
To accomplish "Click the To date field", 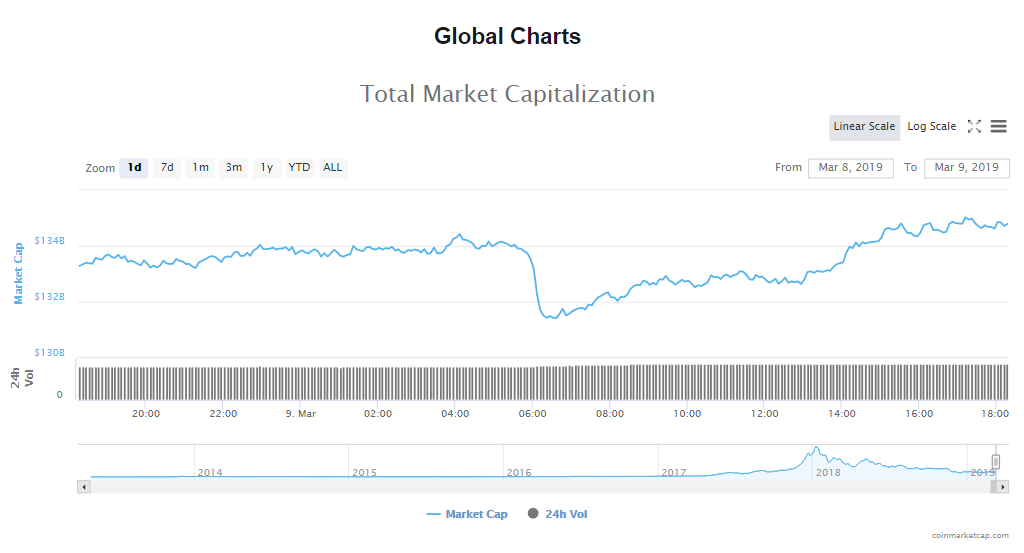I will 966,168.
